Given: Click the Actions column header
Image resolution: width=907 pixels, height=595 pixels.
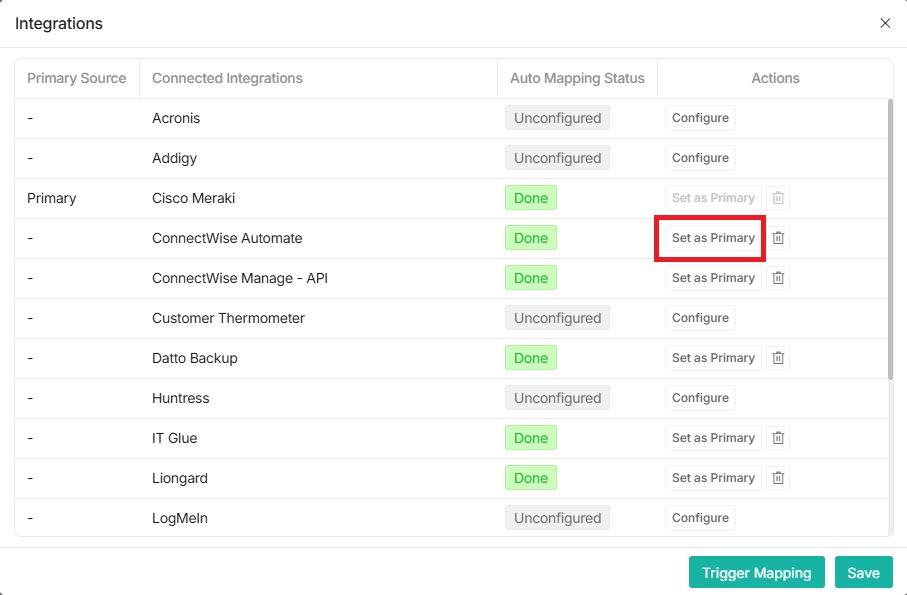Looking at the screenshot, I should (775, 78).
